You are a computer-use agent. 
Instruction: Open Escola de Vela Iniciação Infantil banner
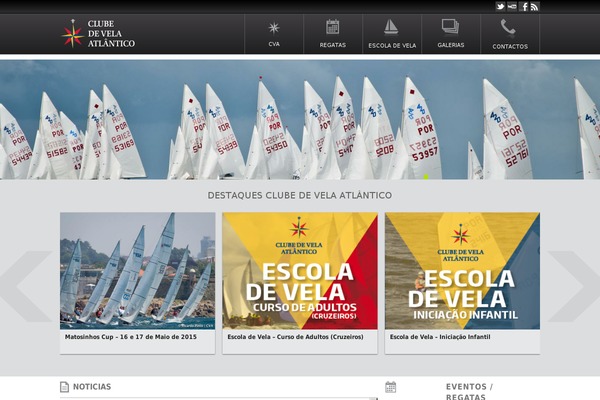(x=462, y=271)
